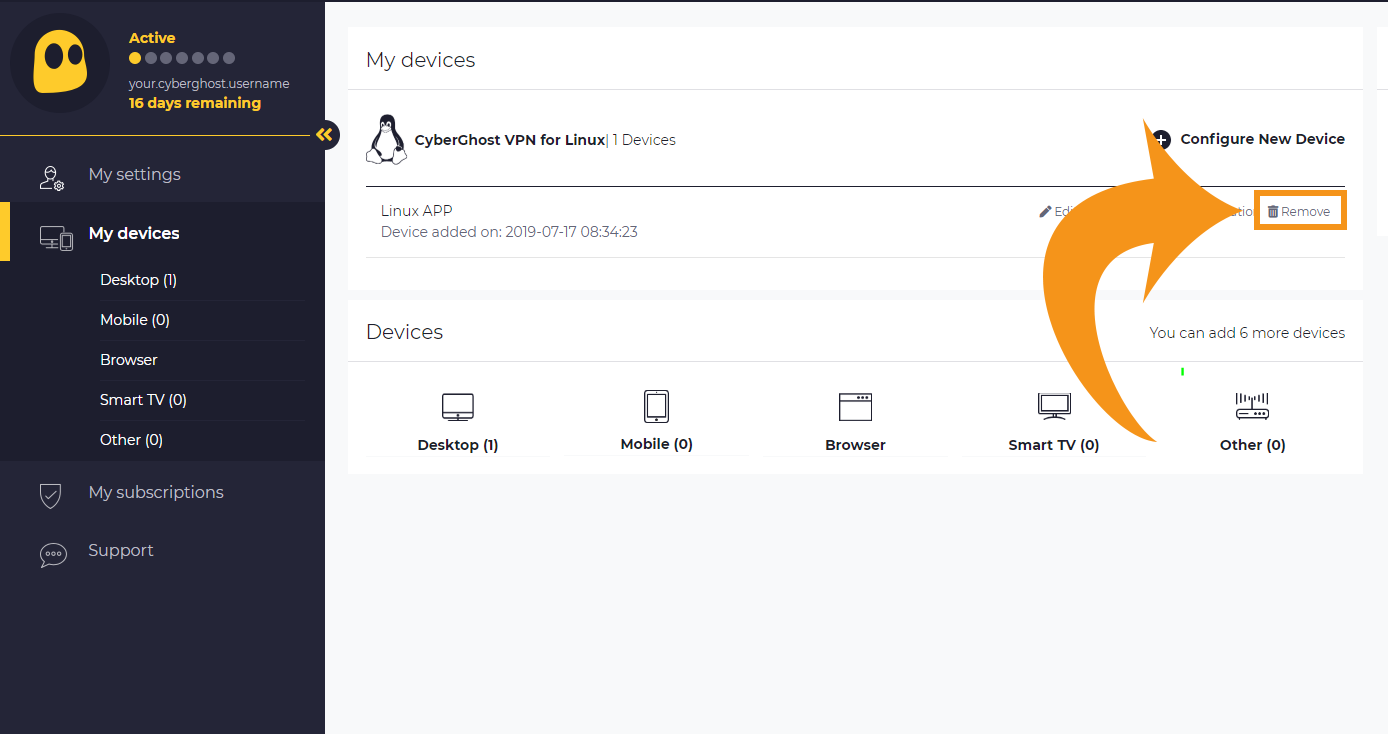Image resolution: width=1388 pixels, height=734 pixels.
Task: Click the device-slot dots indicator
Action: pos(182,58)
